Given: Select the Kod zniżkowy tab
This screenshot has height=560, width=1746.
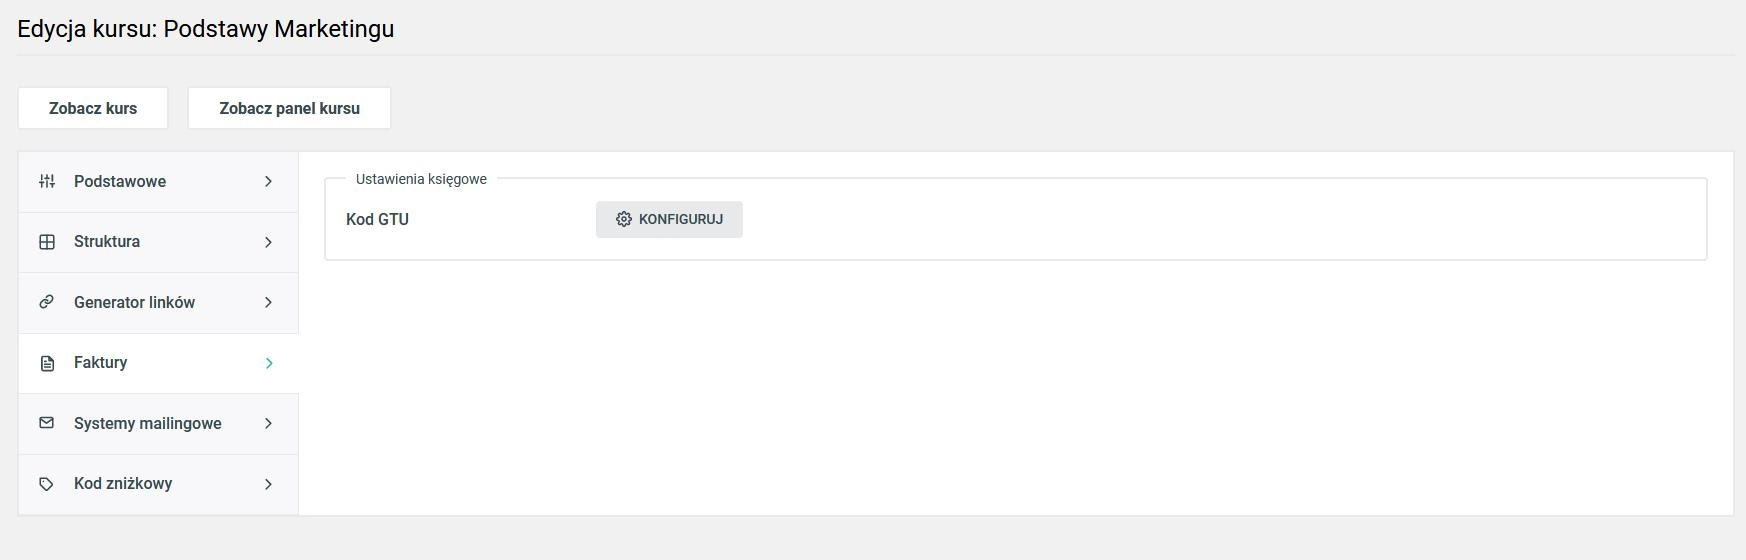Looking at the screenshot, I should (158, 485).
